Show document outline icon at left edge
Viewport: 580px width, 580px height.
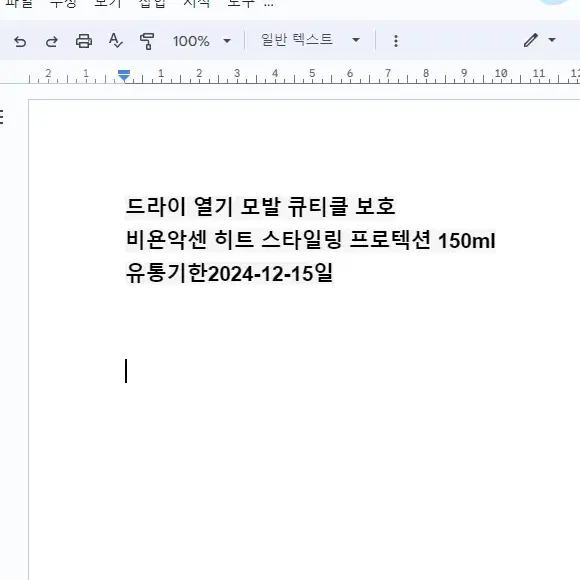click(1, 117)
